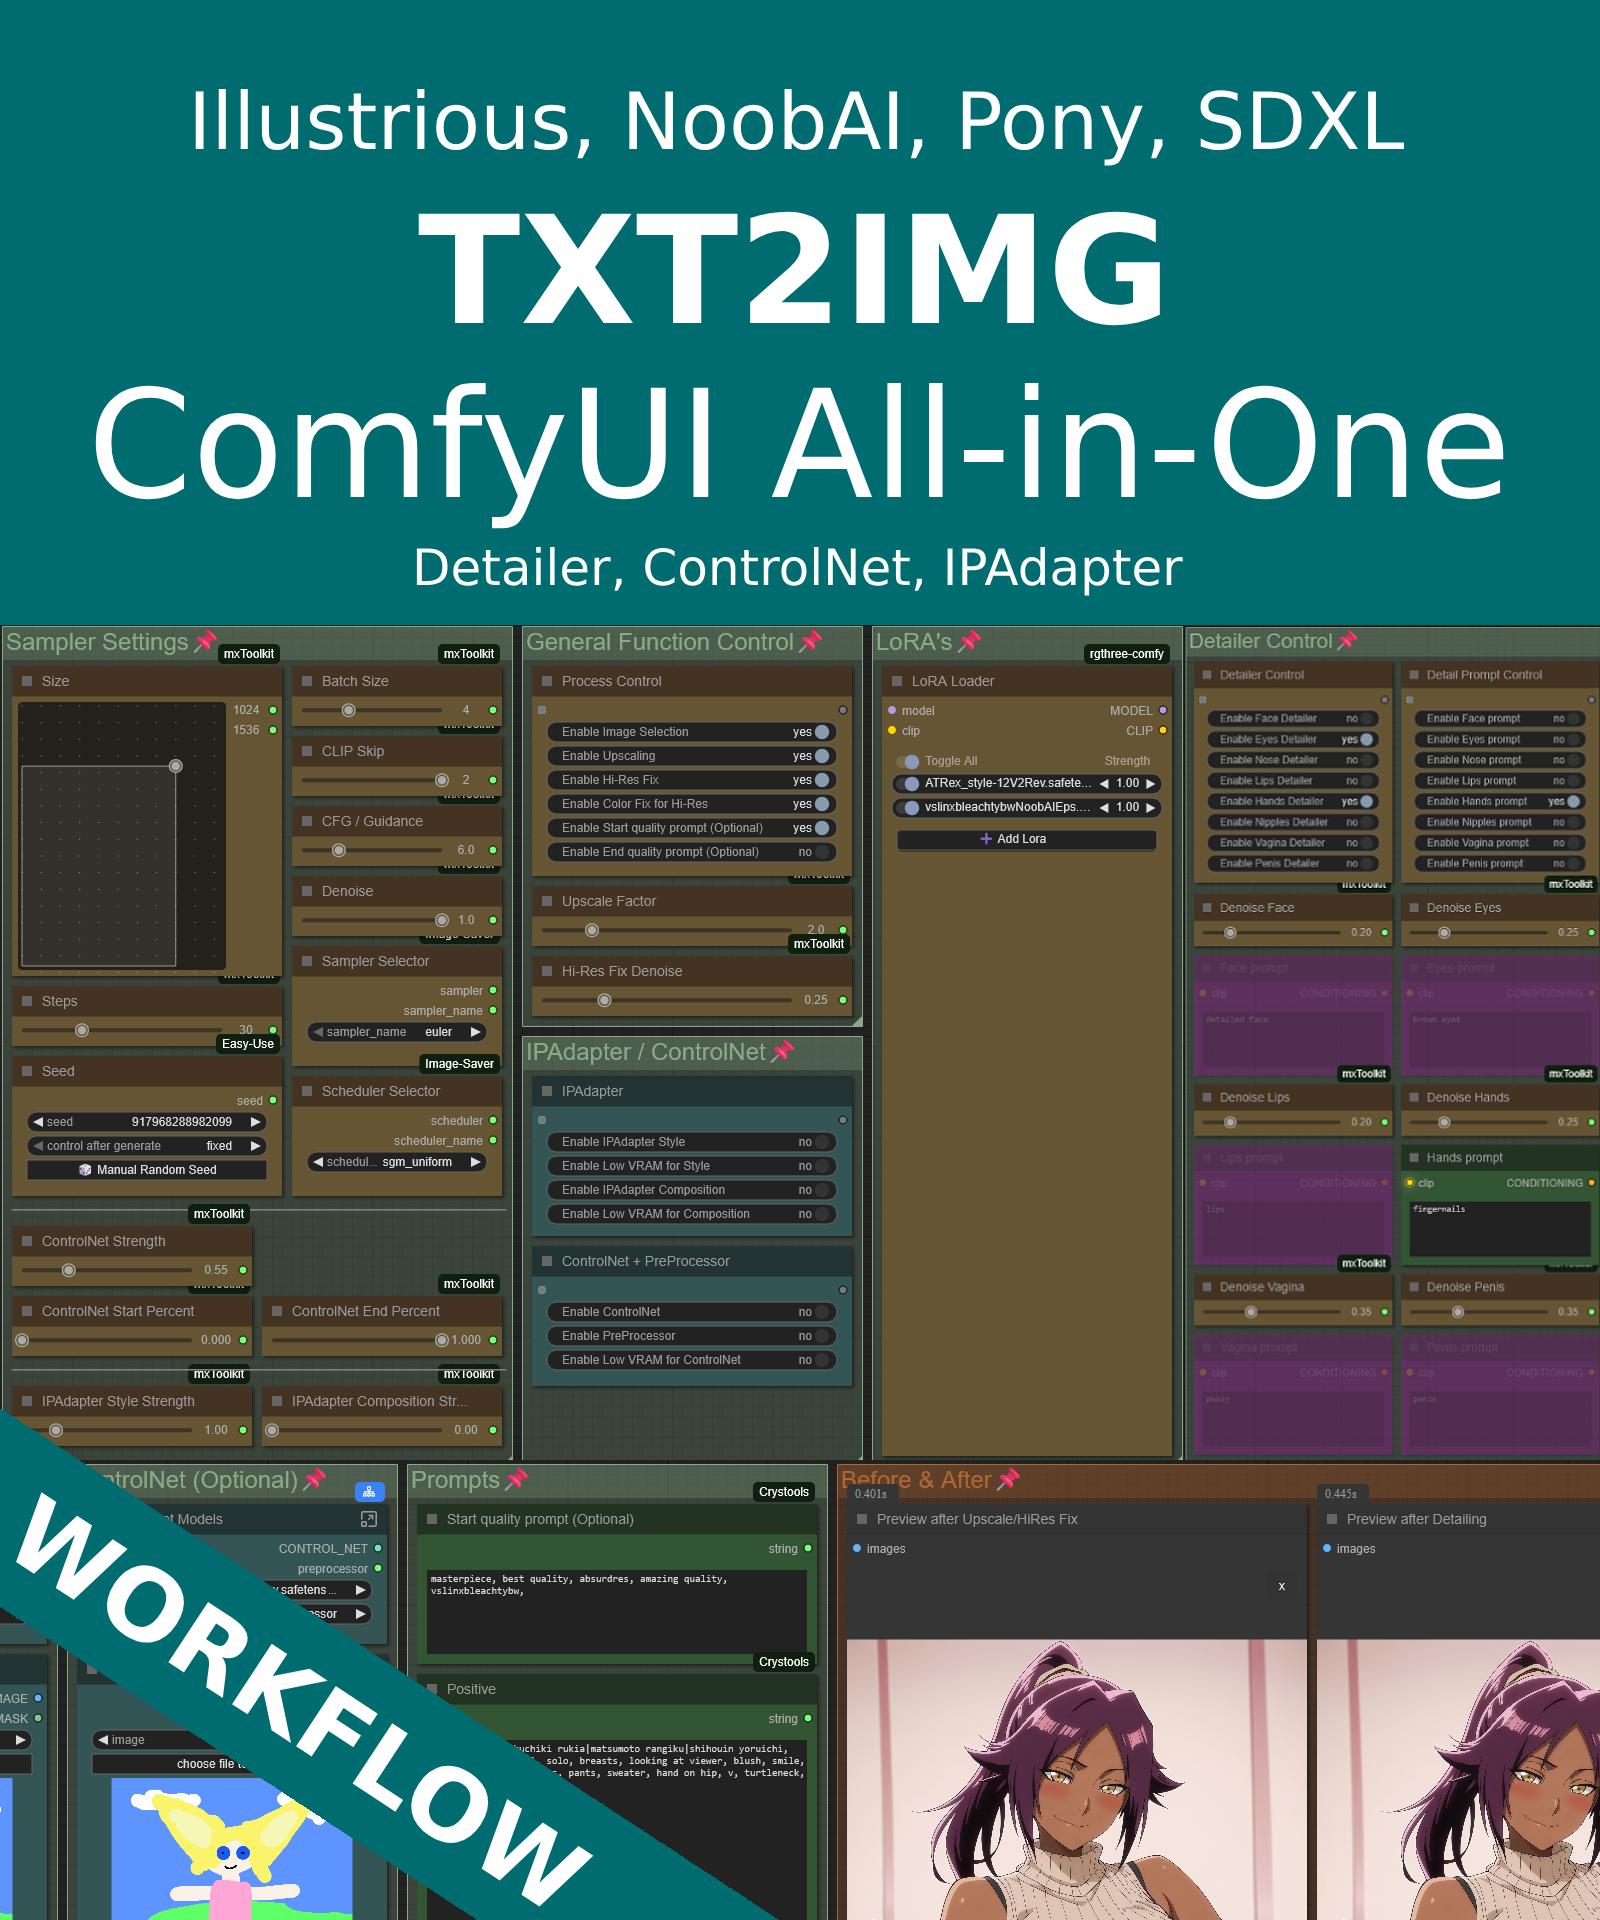Click the right arrow of the seed value field
Screen dimensions: 1600x1920
[x=256, y=1122]
